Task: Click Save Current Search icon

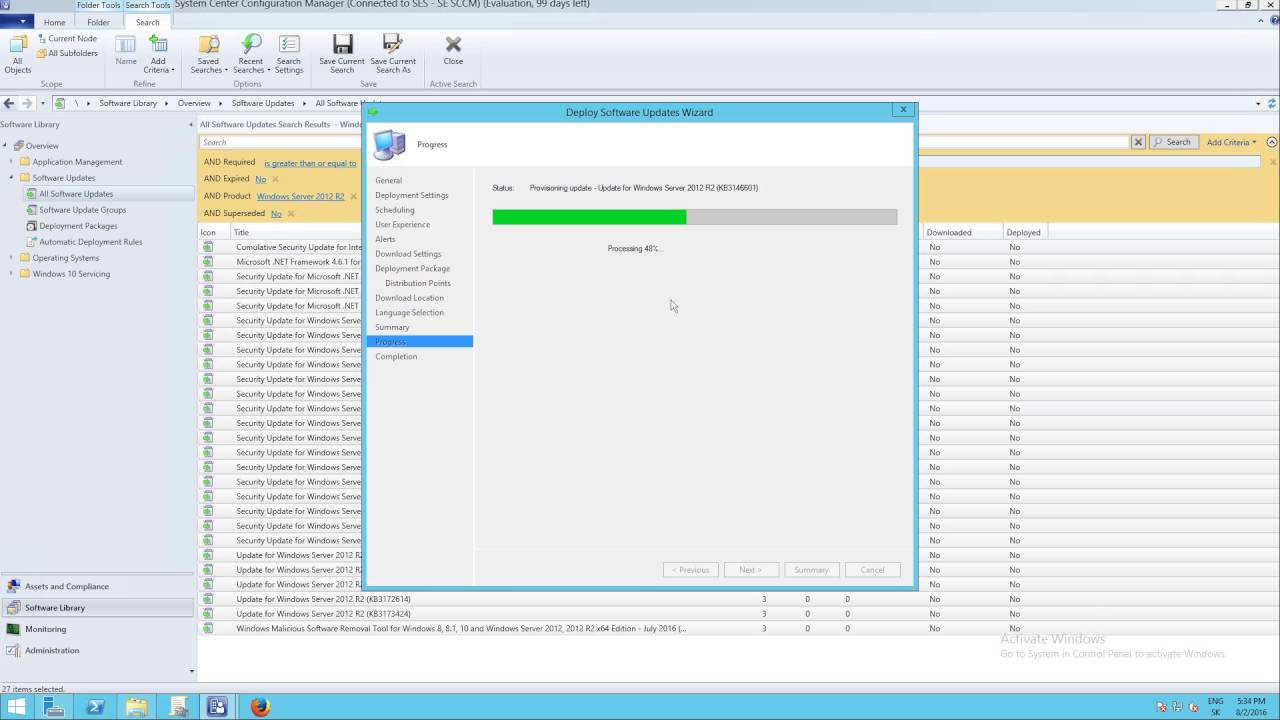Action: [342, 54]
